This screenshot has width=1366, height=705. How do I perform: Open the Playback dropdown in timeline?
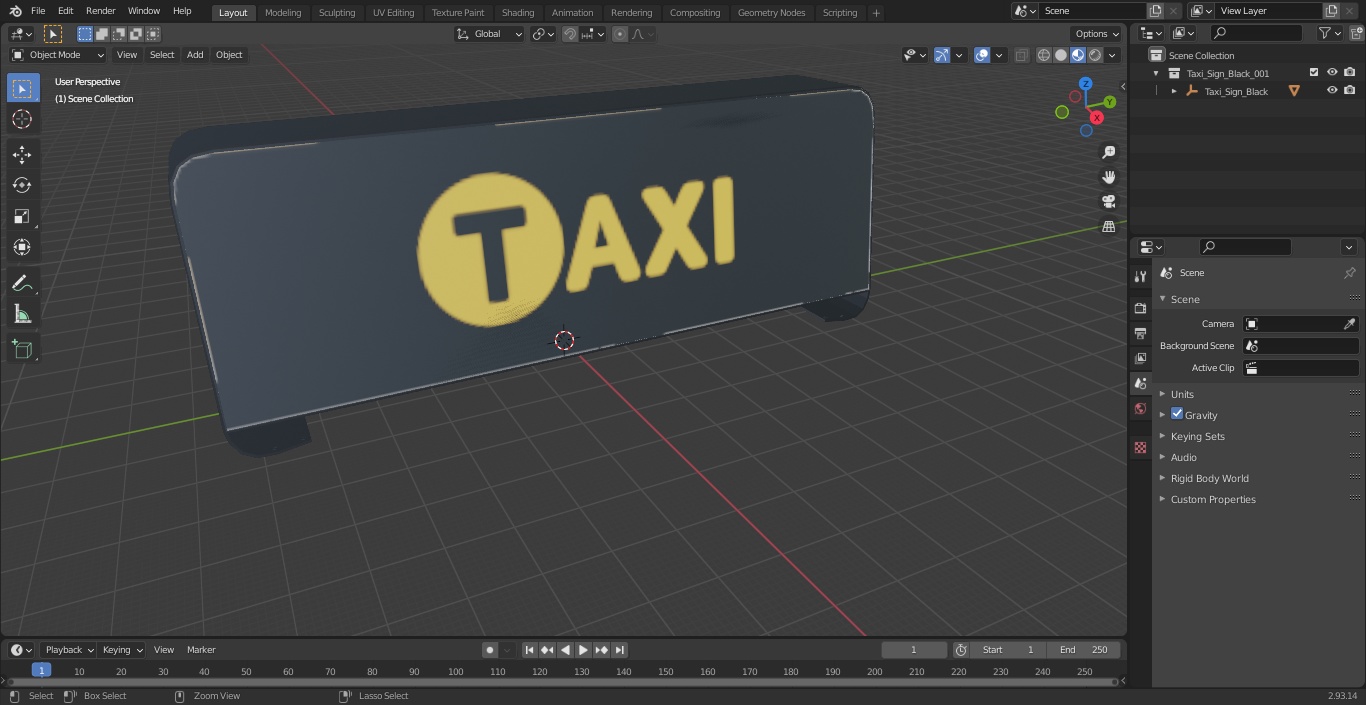[68, 650]
